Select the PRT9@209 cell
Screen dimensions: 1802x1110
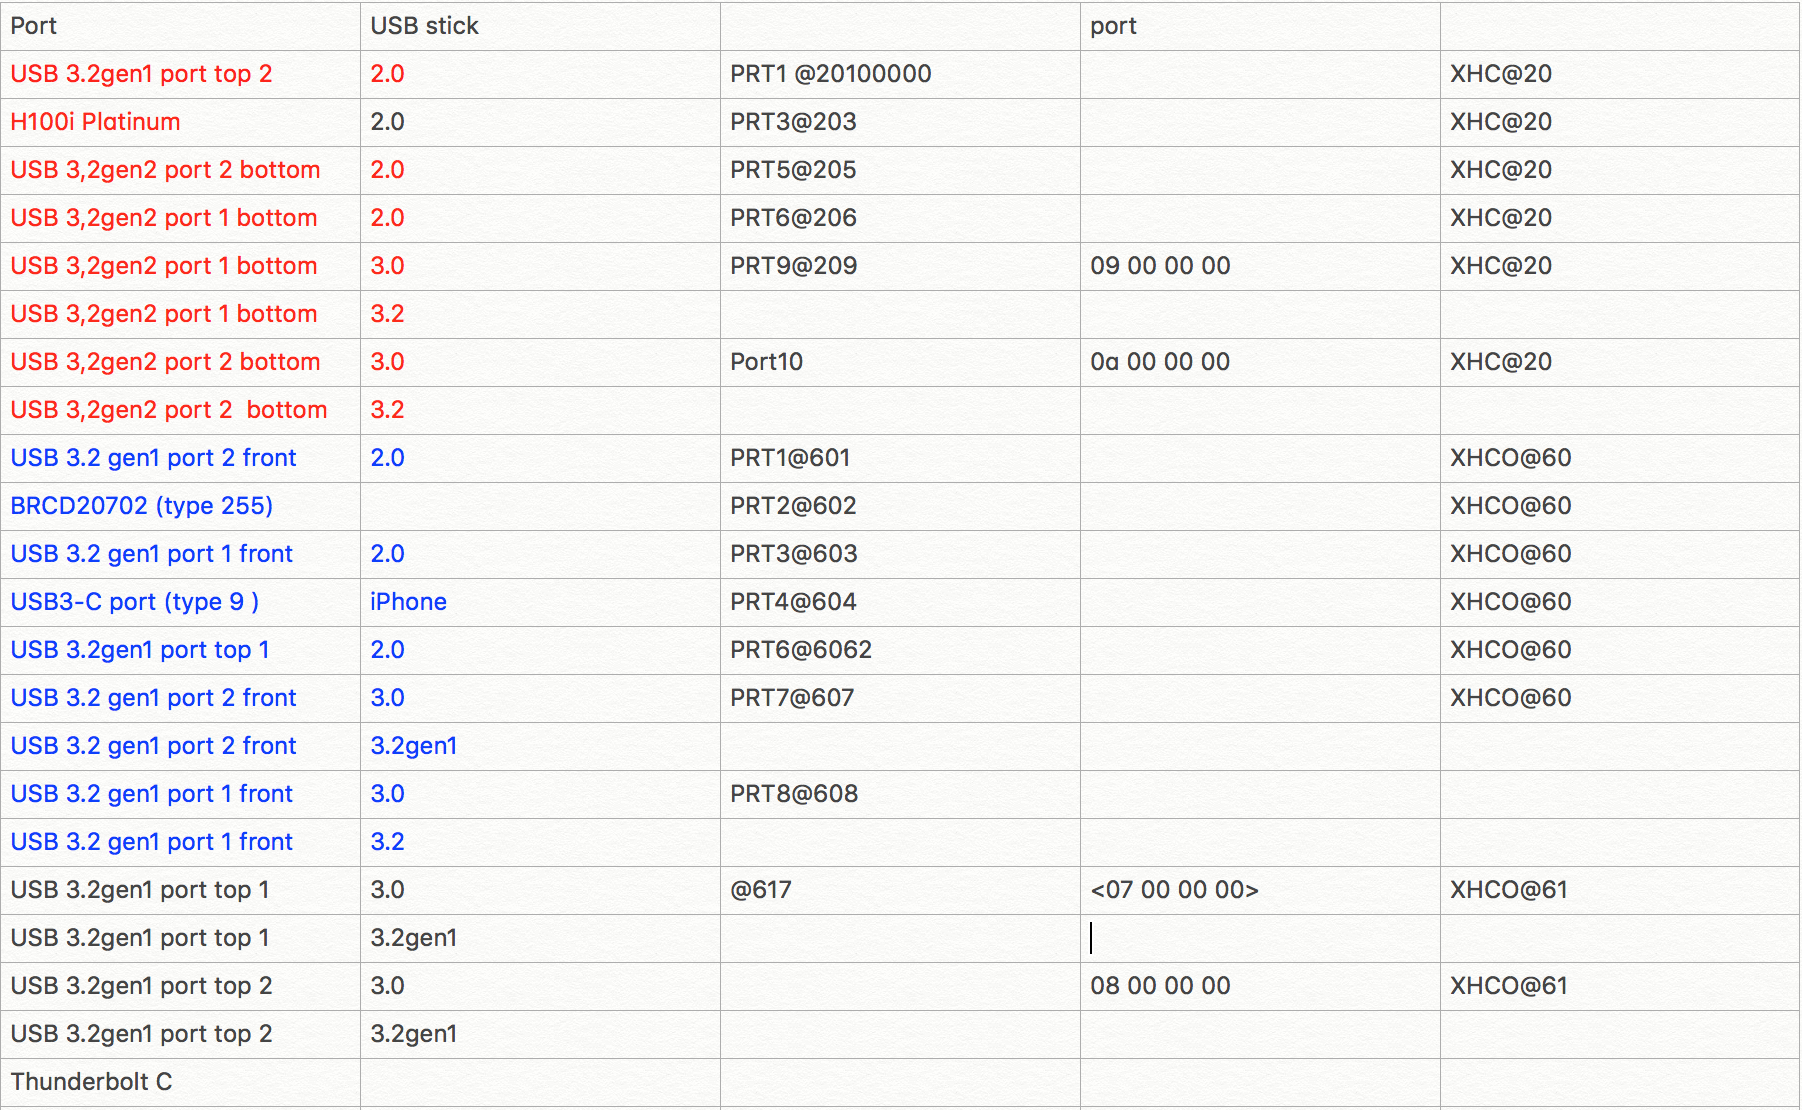793,266
